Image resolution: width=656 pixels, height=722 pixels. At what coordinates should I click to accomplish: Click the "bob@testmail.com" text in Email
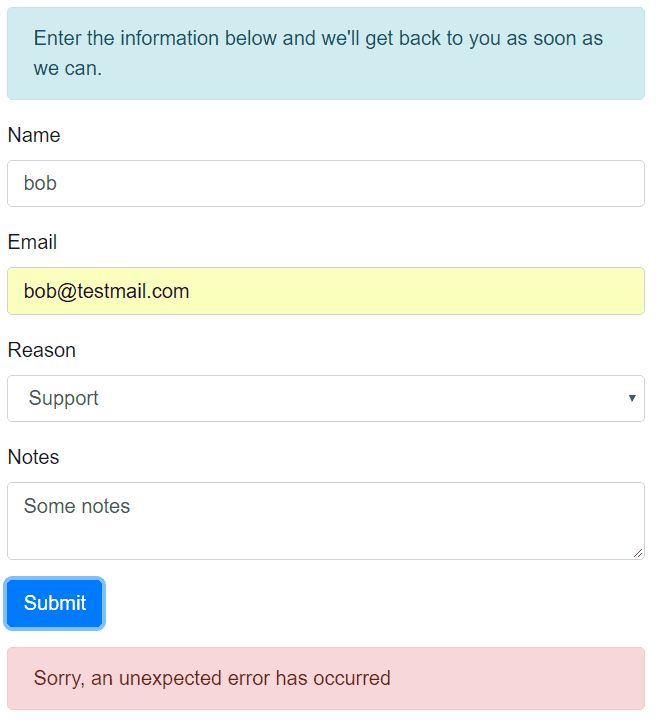(106, 291)
